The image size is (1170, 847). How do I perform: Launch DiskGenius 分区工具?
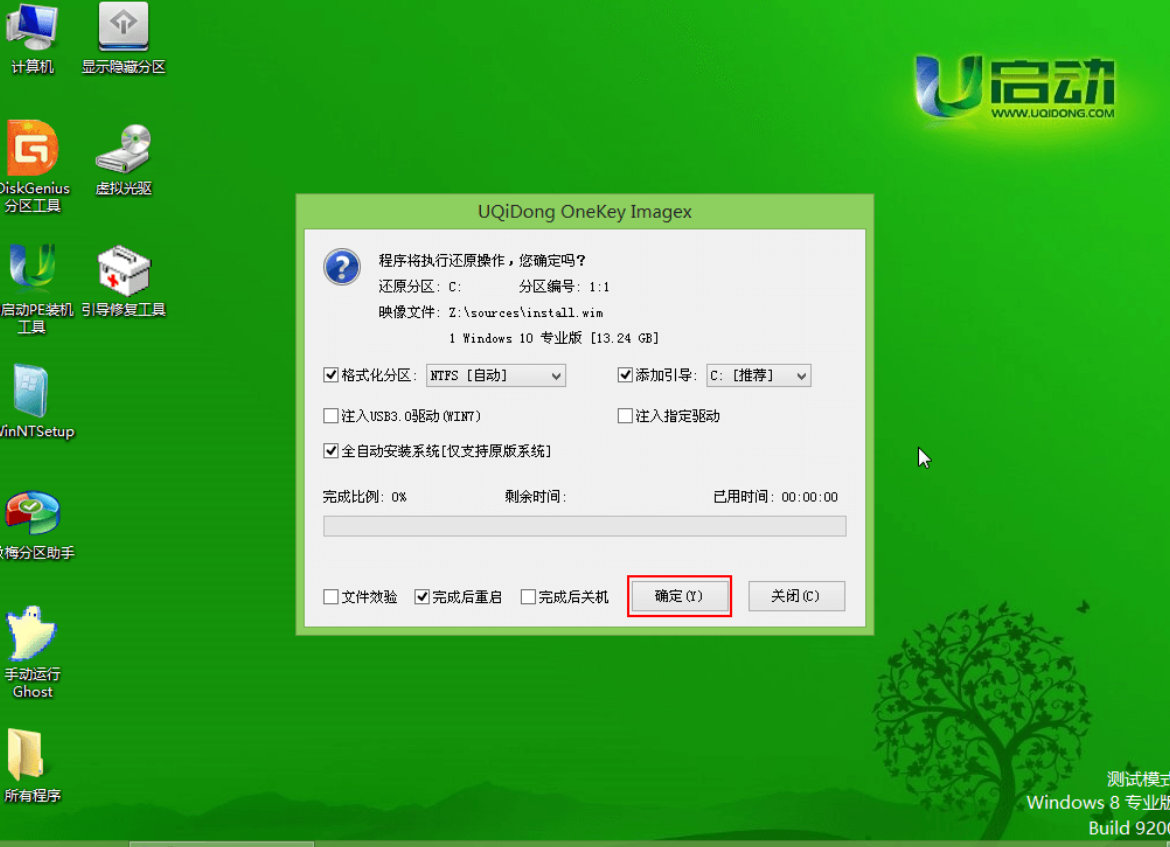tap(34, 166)
